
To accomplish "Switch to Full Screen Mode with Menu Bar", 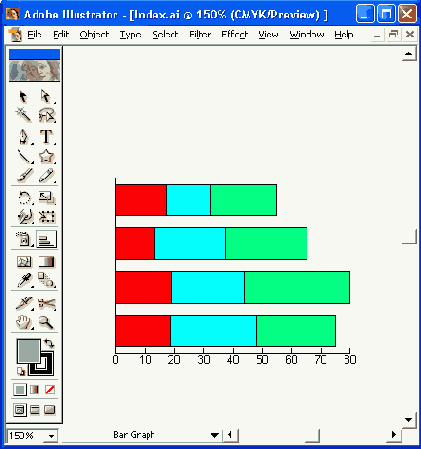I will click(35, 410).
